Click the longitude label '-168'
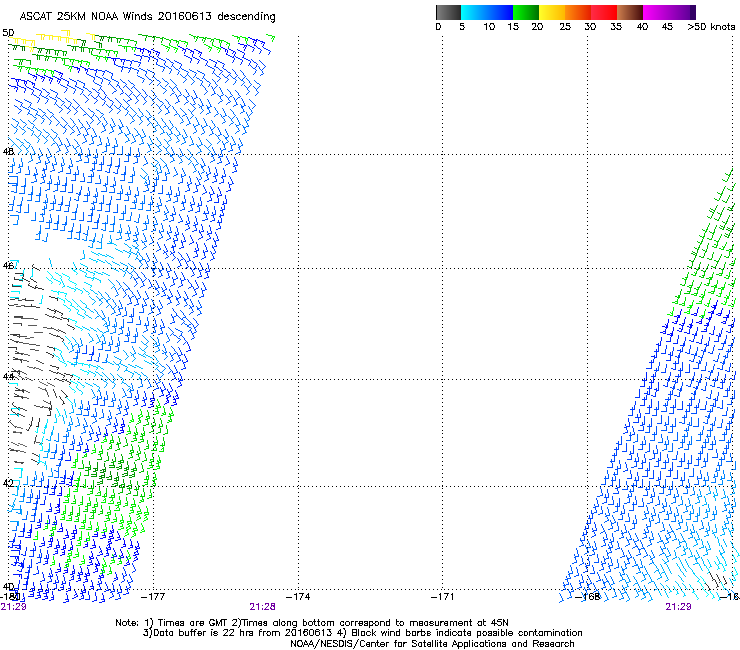Screen dimensions: 740x650 (588, 597)
